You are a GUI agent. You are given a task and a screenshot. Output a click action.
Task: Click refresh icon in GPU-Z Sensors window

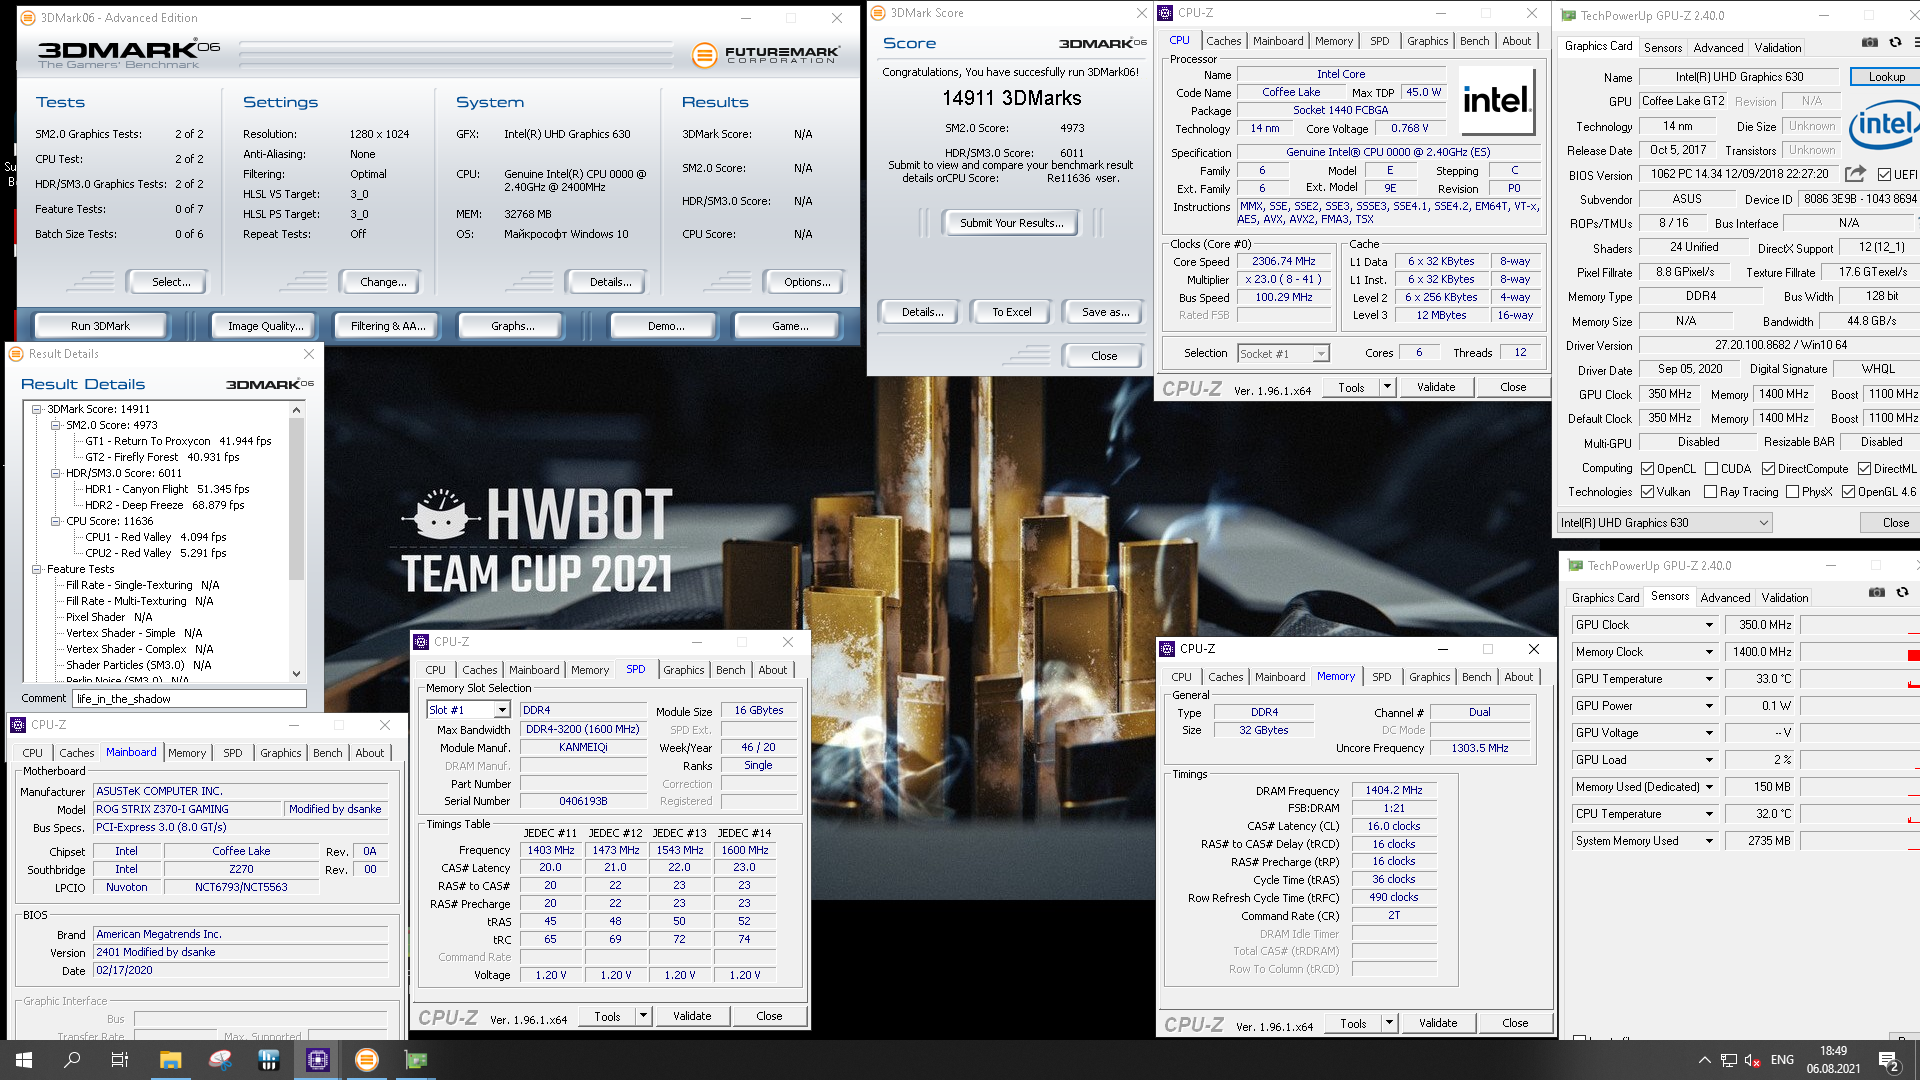(1902, 593)
